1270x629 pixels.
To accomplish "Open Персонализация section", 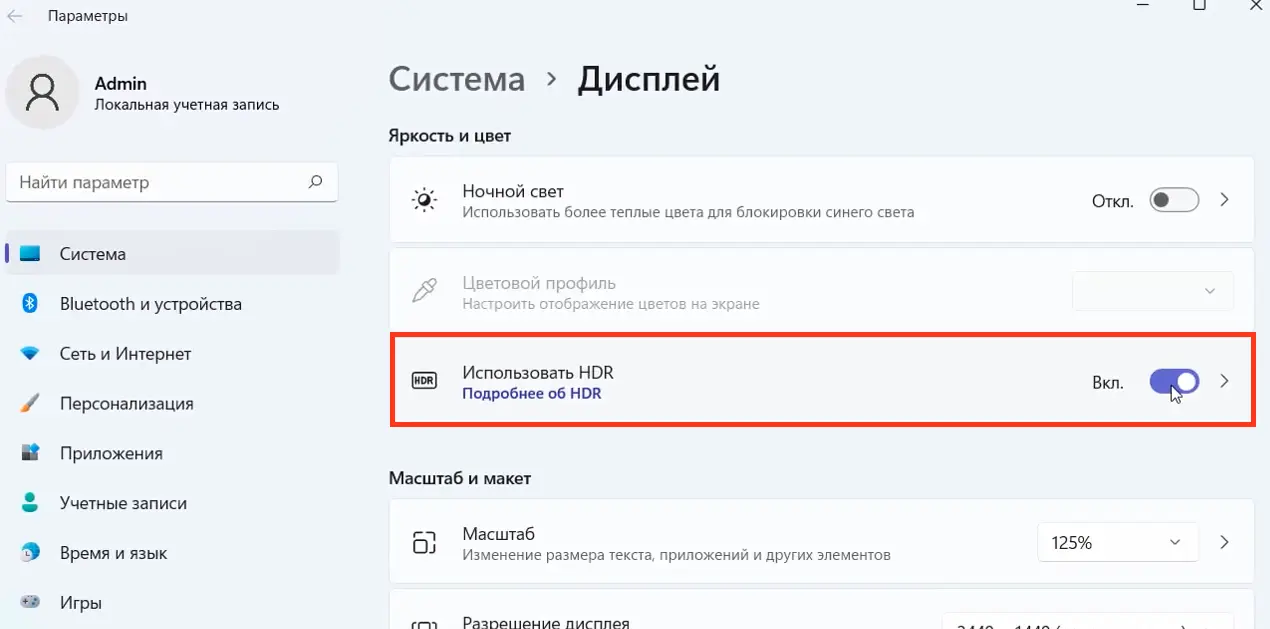I will click(x=172, y=404).
